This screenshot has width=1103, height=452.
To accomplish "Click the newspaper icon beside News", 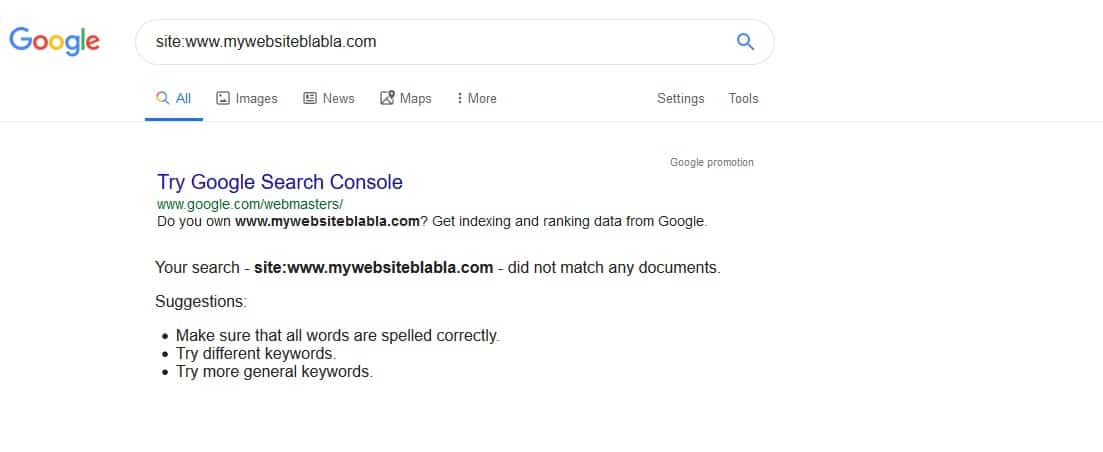I will point(310,98).
